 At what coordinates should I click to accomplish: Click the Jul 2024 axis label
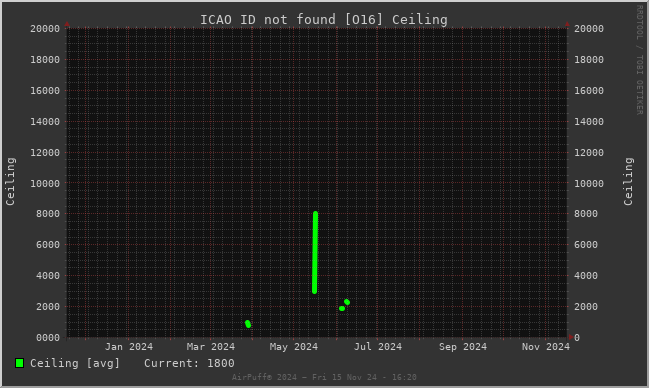(378, 347)
